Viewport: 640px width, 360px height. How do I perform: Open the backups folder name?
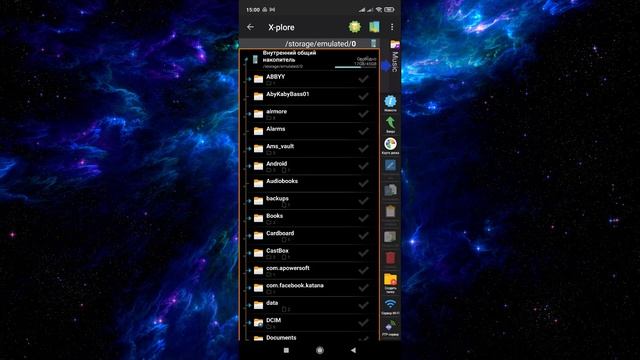pos(278,198)
